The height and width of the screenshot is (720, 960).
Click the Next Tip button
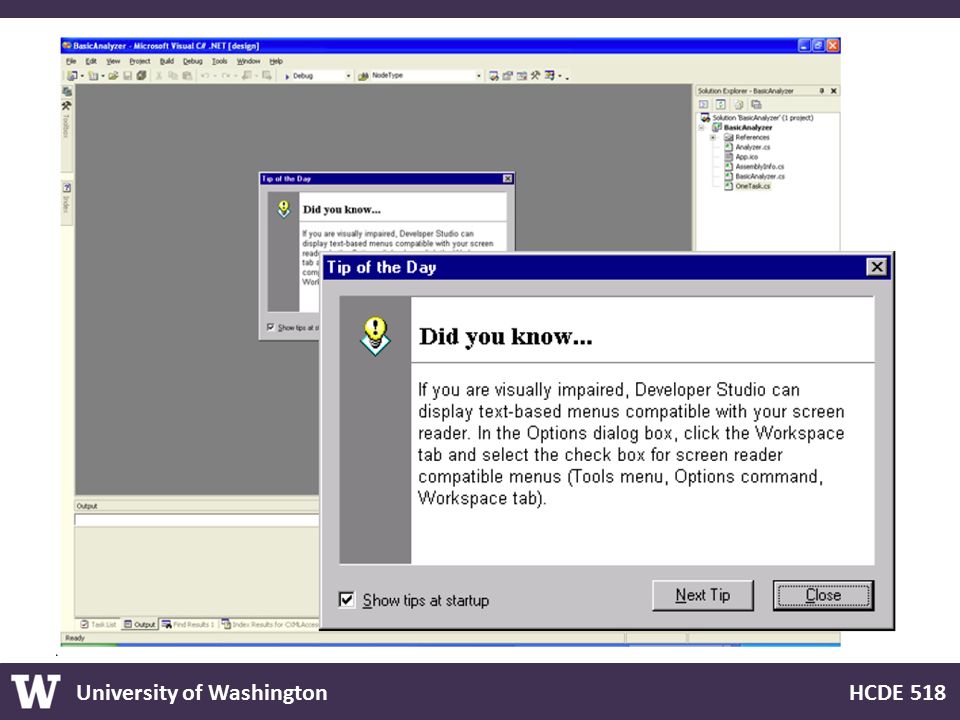[x=702, y=595]
